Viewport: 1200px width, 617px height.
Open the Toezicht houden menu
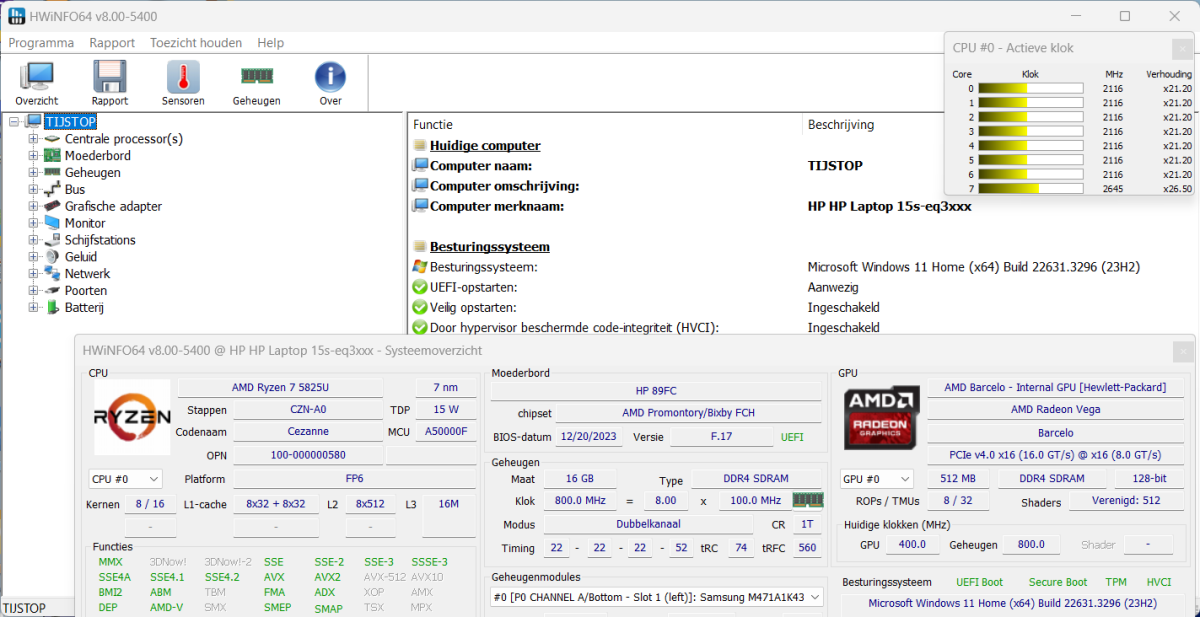pos(196,43)
